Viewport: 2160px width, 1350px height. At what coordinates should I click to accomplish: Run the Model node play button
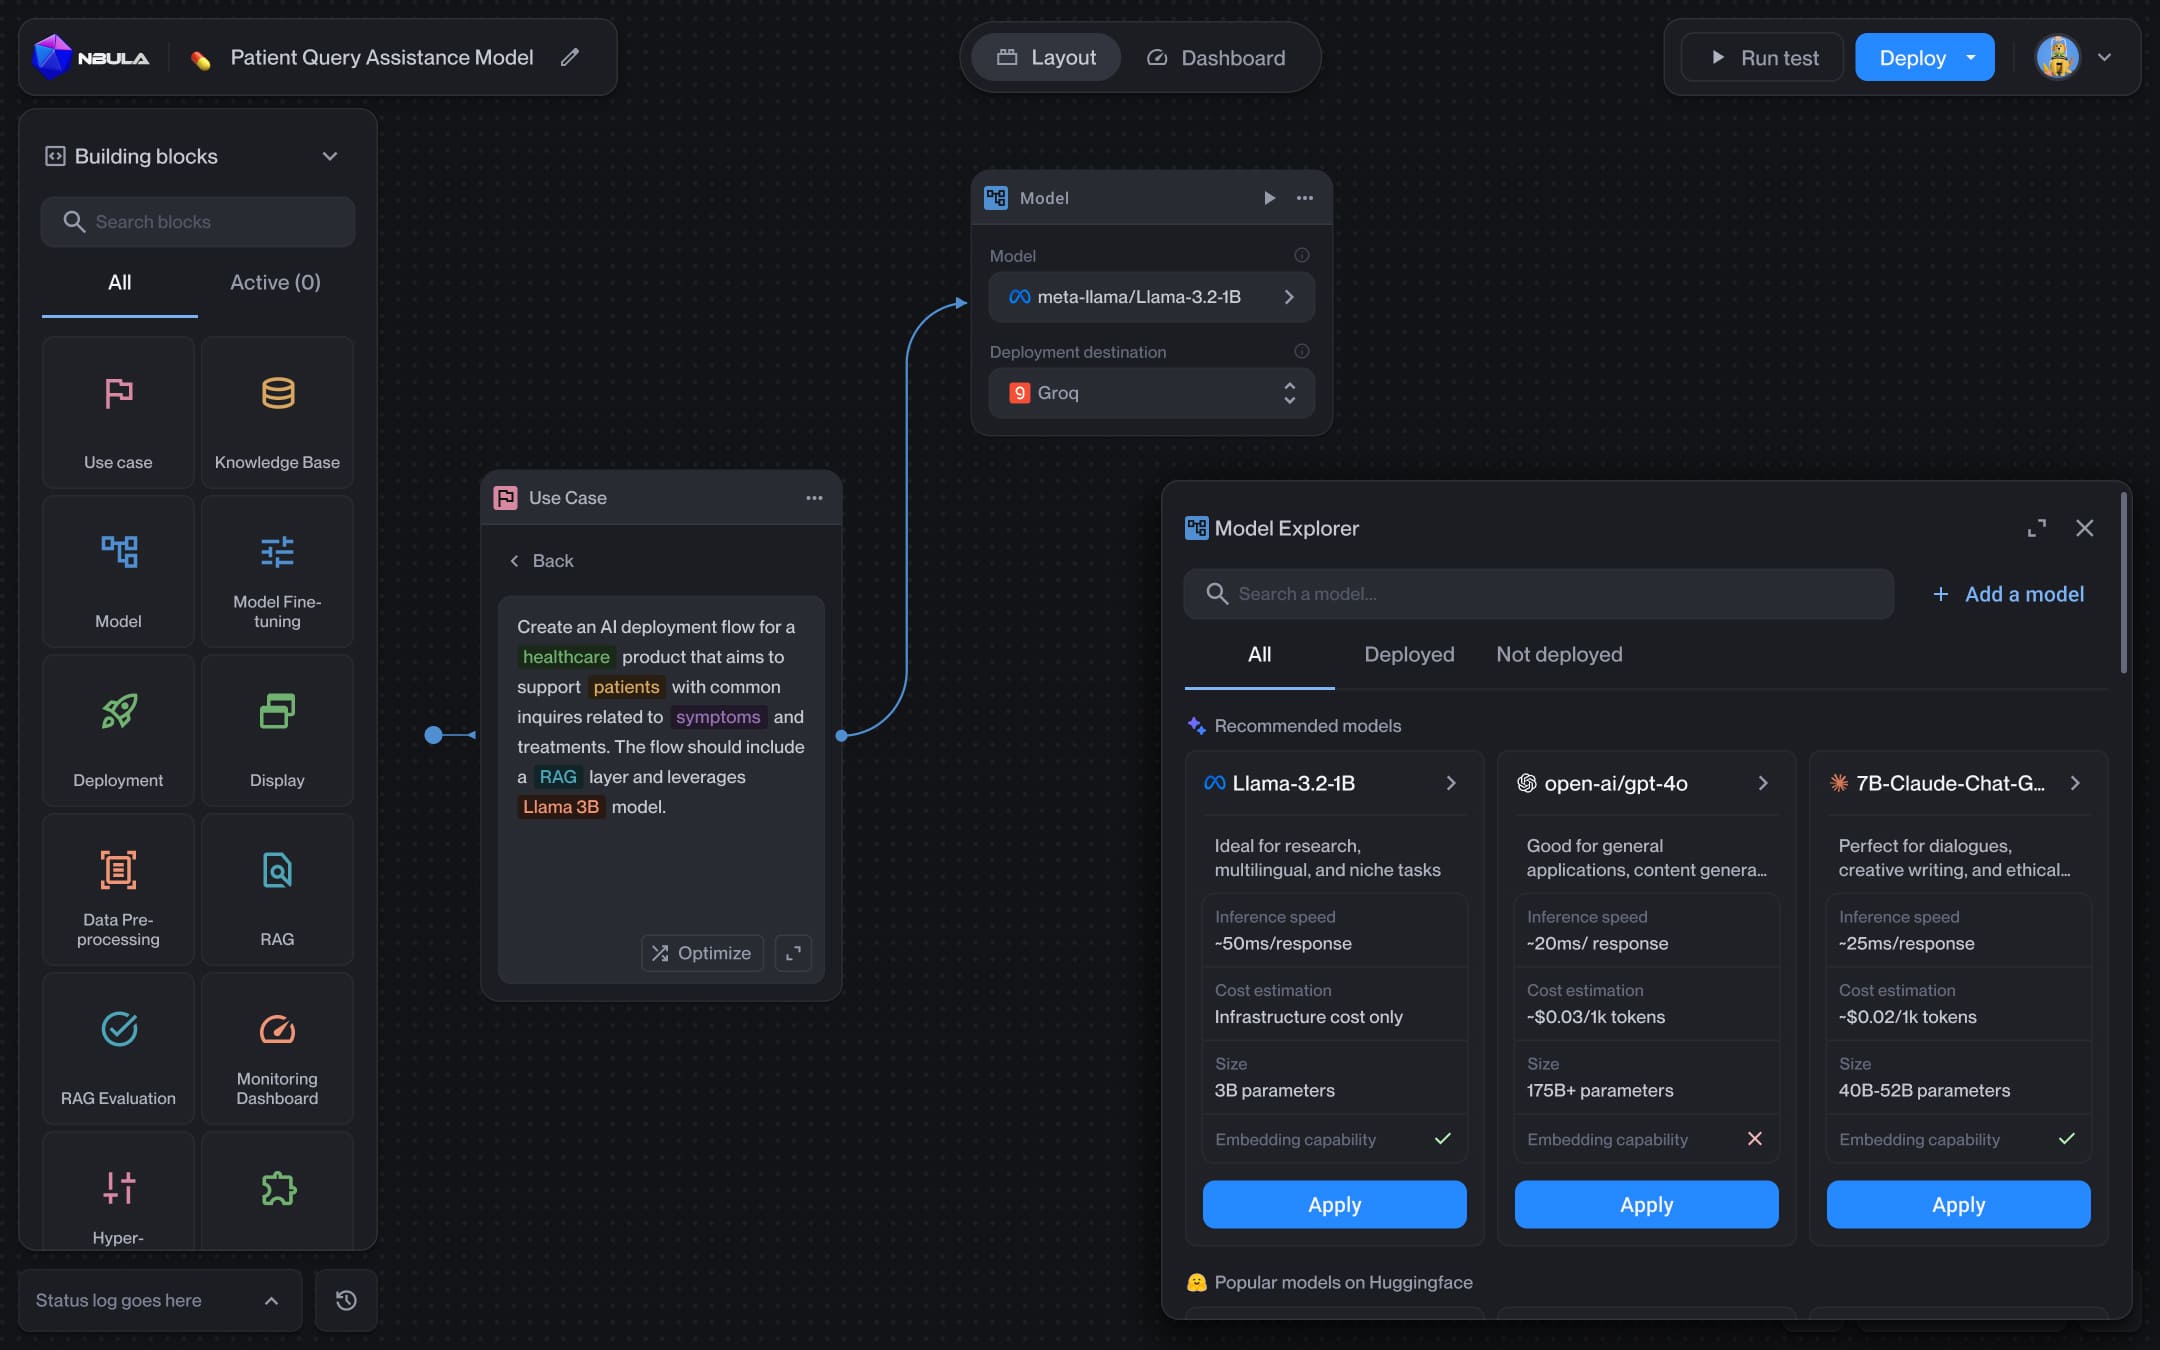click(1269, 198)
